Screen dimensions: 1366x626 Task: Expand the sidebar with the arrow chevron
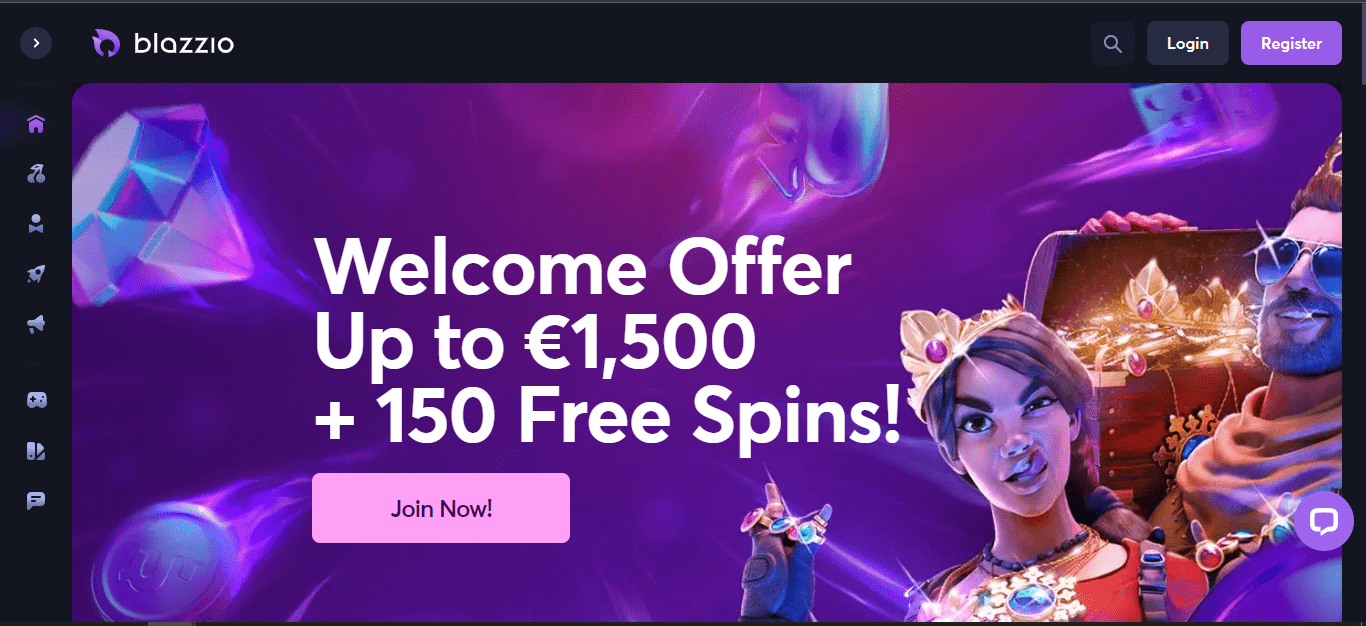pos(36,43)
